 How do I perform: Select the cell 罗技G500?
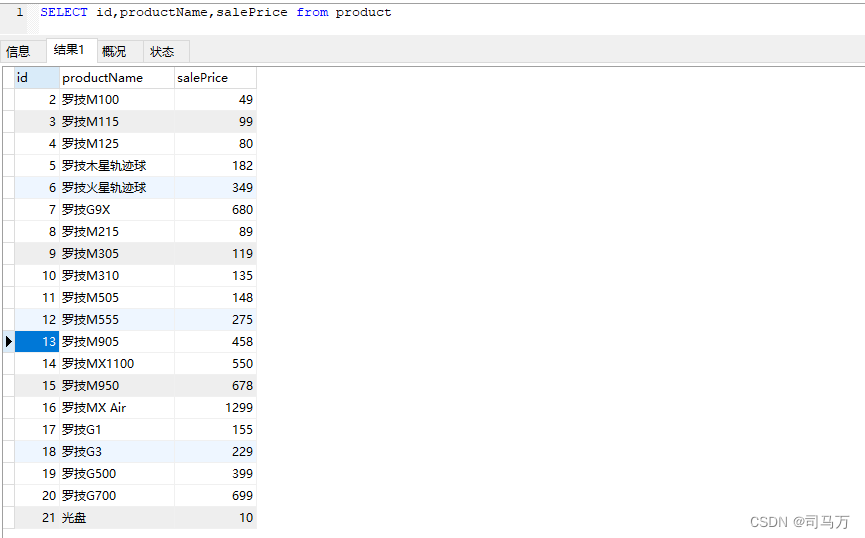pos(117,474)
